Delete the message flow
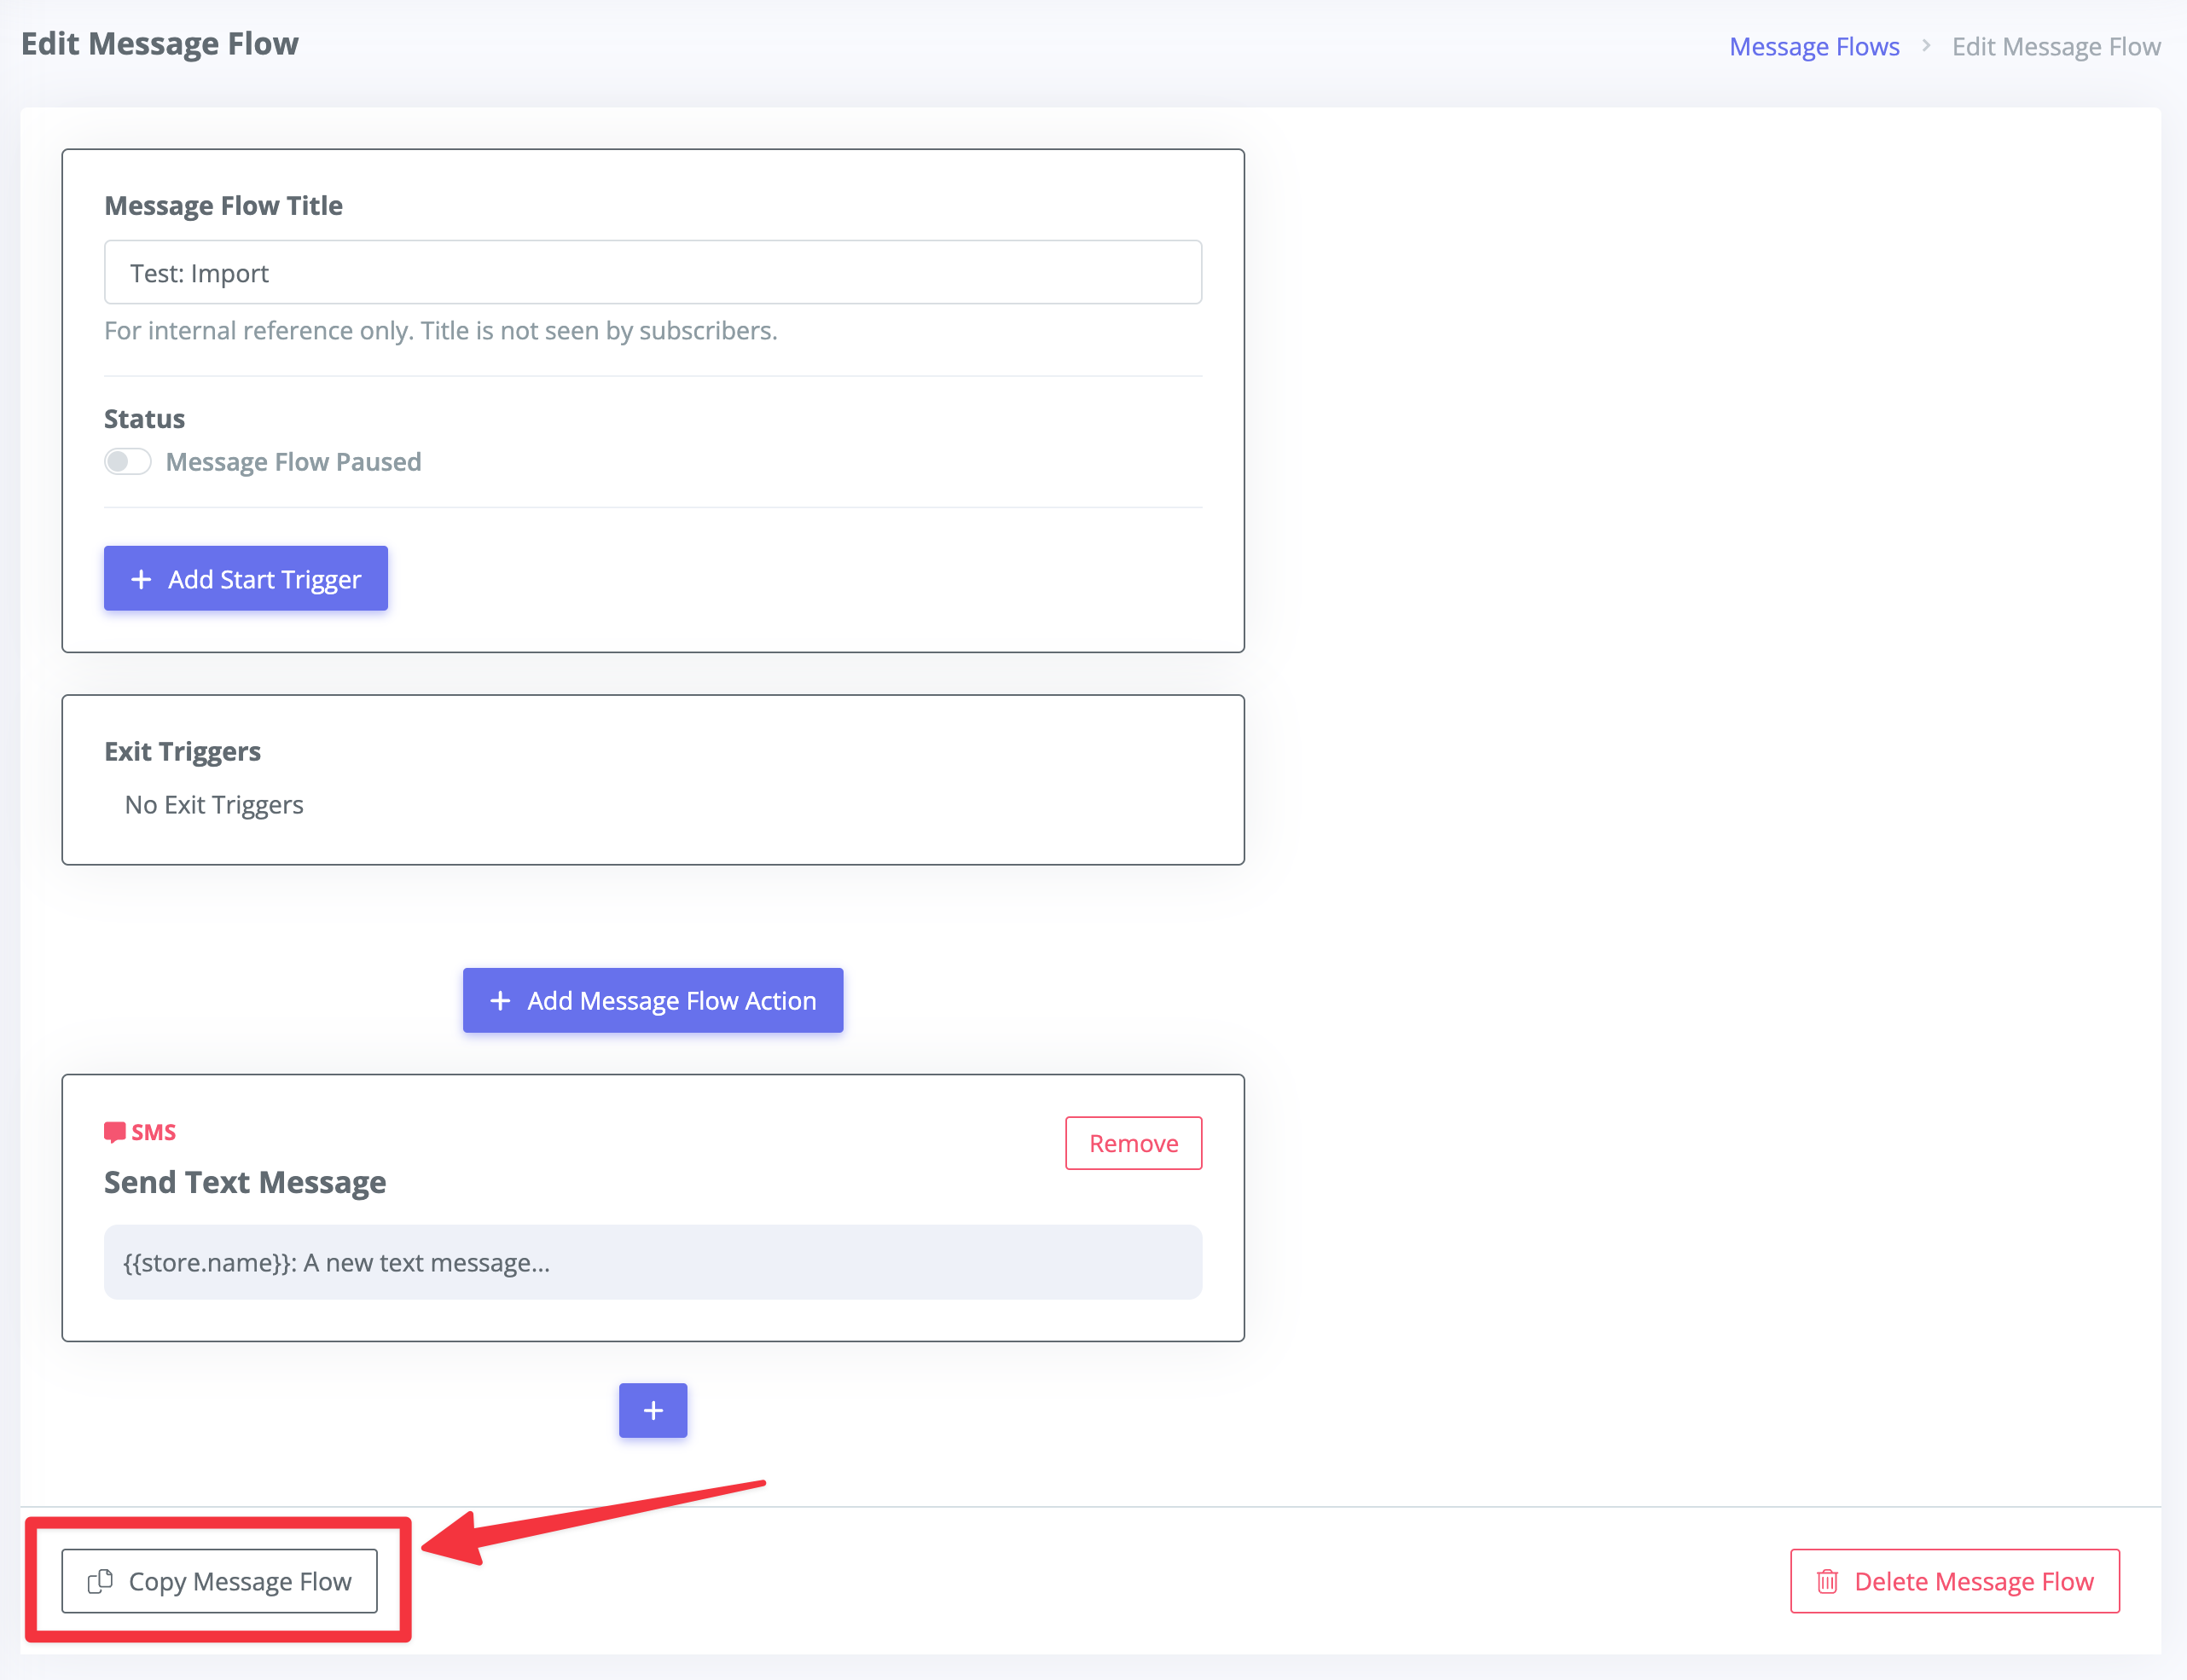The image size is (2187, 1680). (x=1955, y=1581)
